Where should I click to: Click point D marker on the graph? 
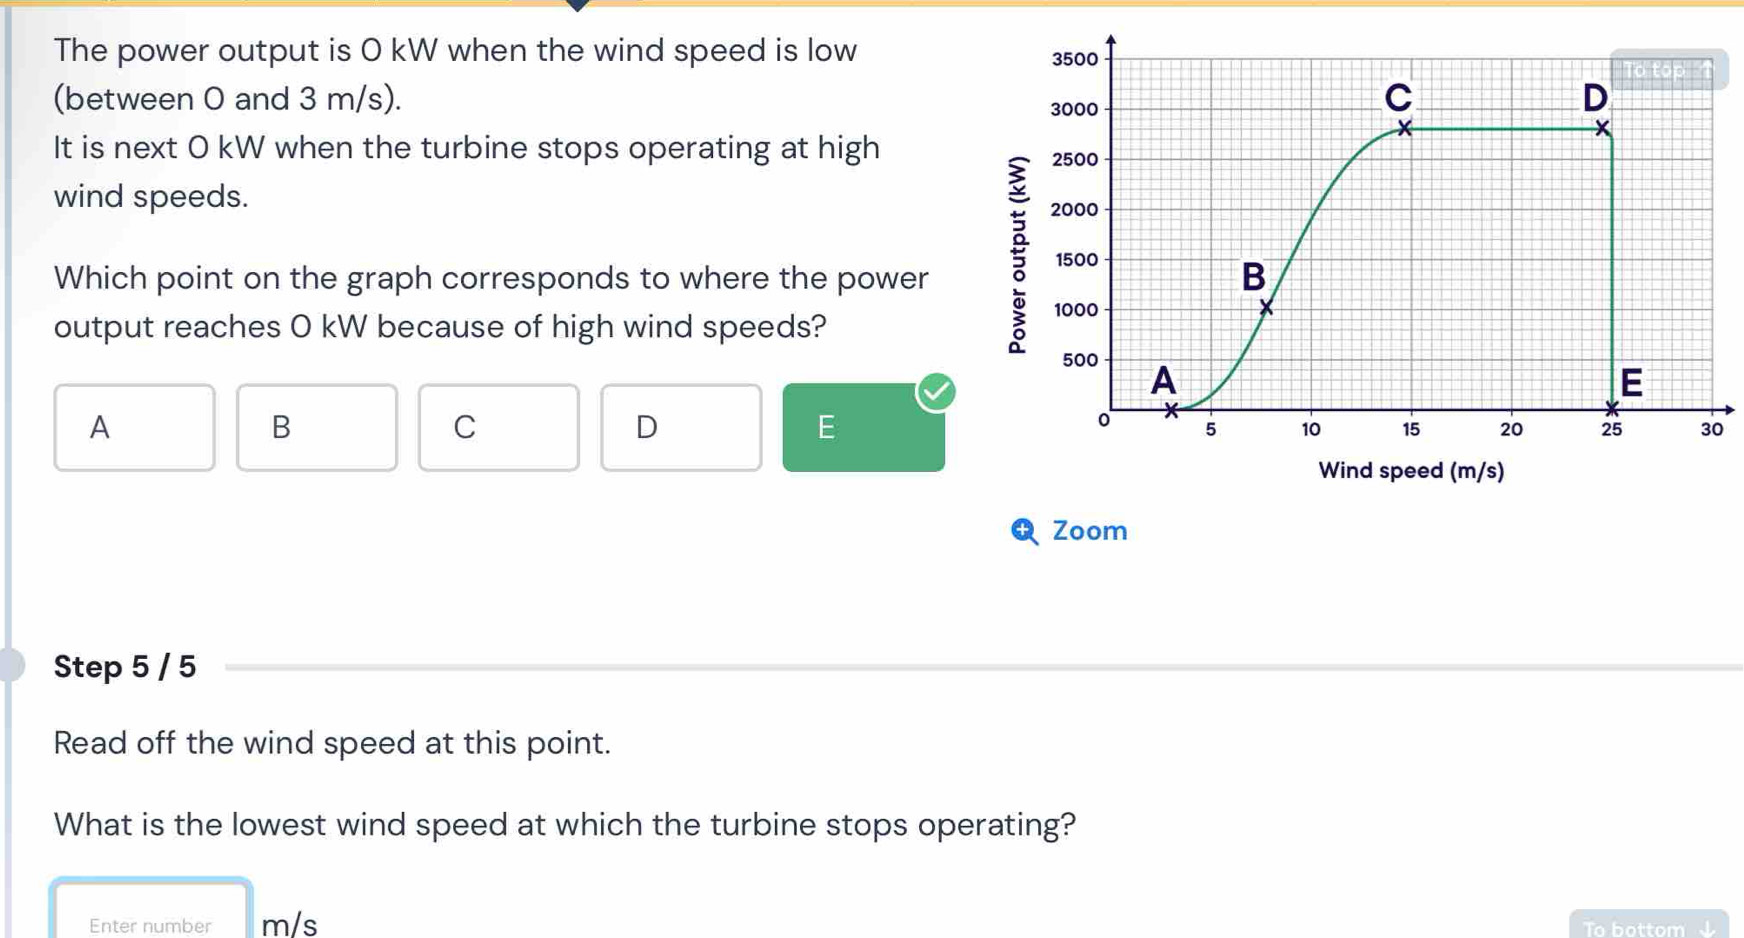click(x=1602, y=128)
